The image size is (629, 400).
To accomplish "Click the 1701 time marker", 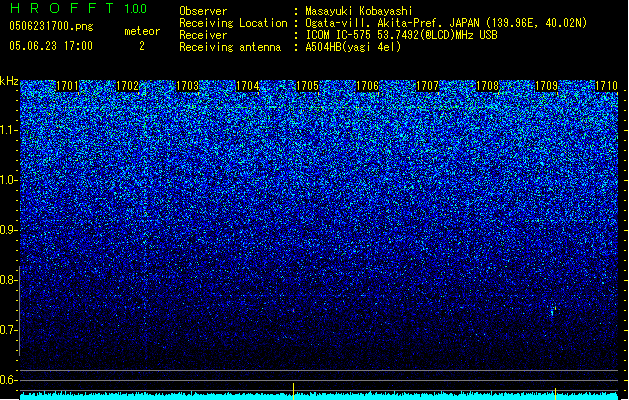I will tap(67, 86).
